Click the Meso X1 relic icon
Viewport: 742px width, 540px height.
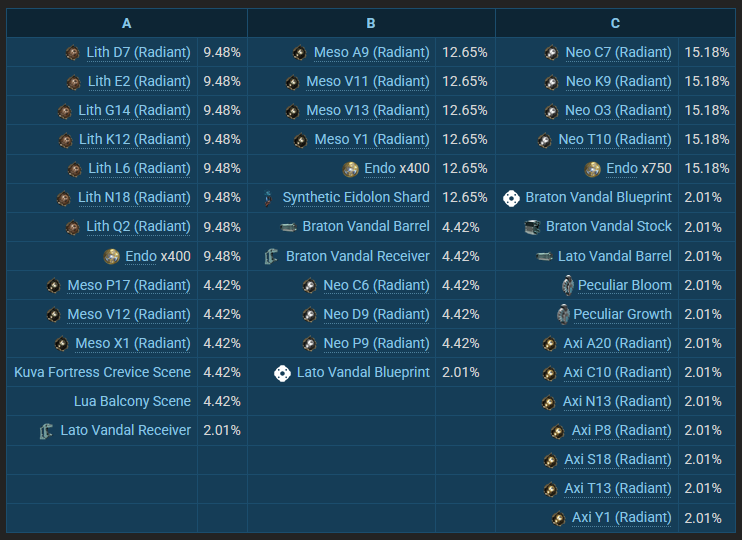(62, 344)
